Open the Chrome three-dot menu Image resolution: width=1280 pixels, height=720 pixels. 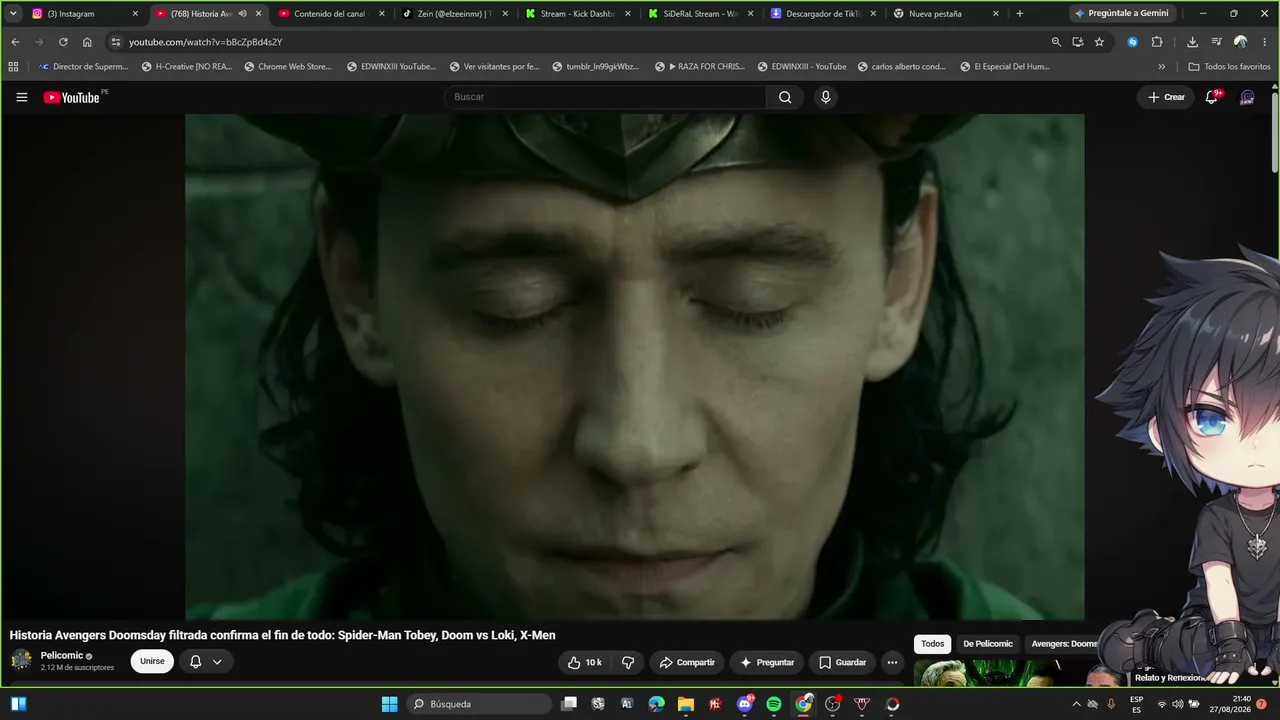pos(1264,42)
